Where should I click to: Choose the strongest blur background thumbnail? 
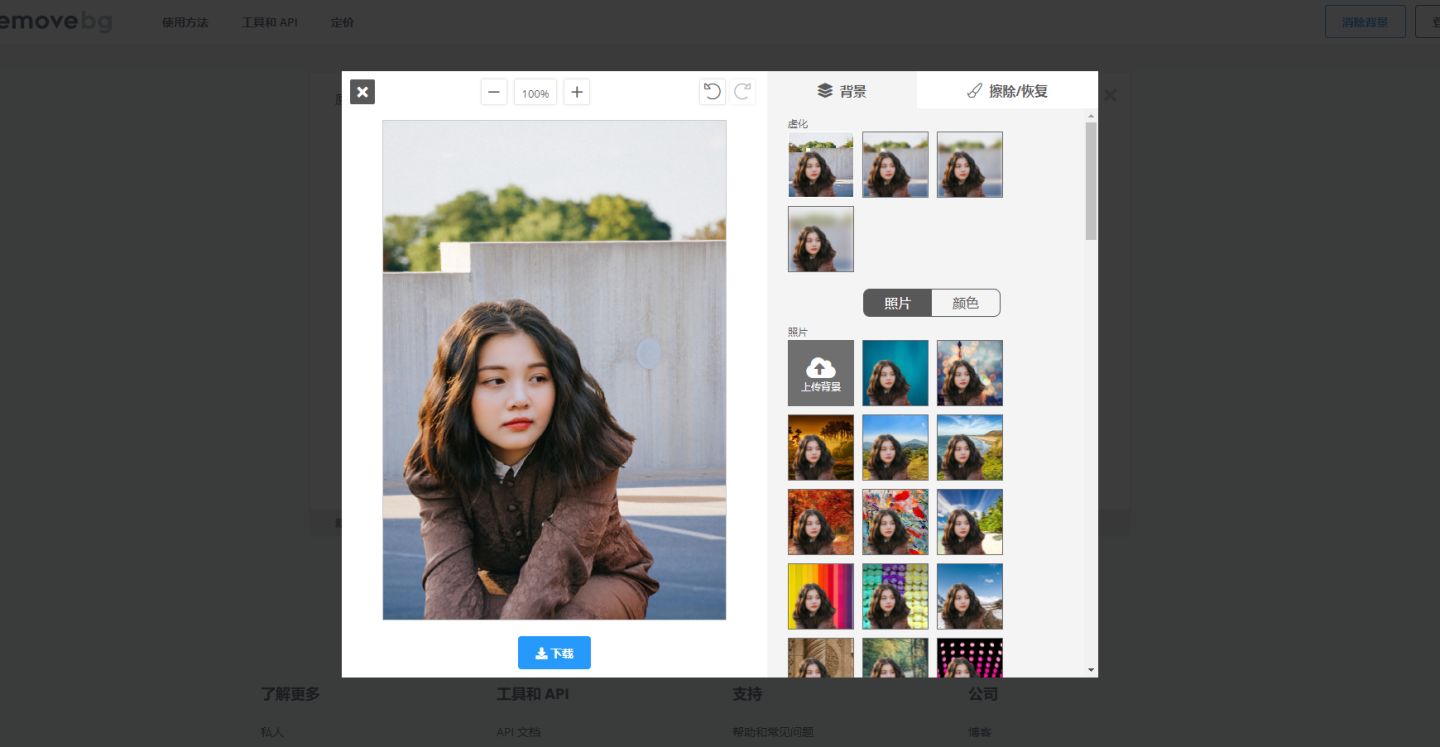(x=821, y=239)
